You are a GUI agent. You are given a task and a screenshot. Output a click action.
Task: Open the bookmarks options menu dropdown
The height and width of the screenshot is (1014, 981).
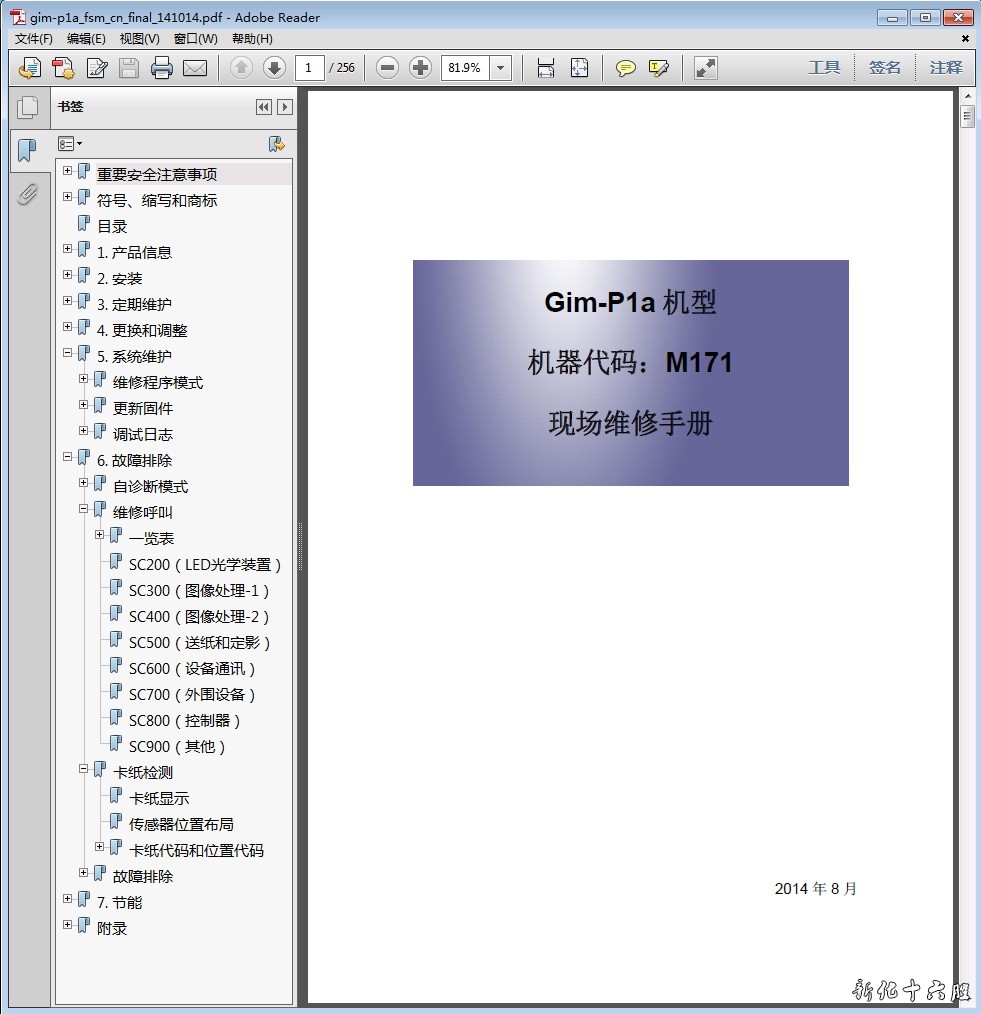(x=70, y=144)
